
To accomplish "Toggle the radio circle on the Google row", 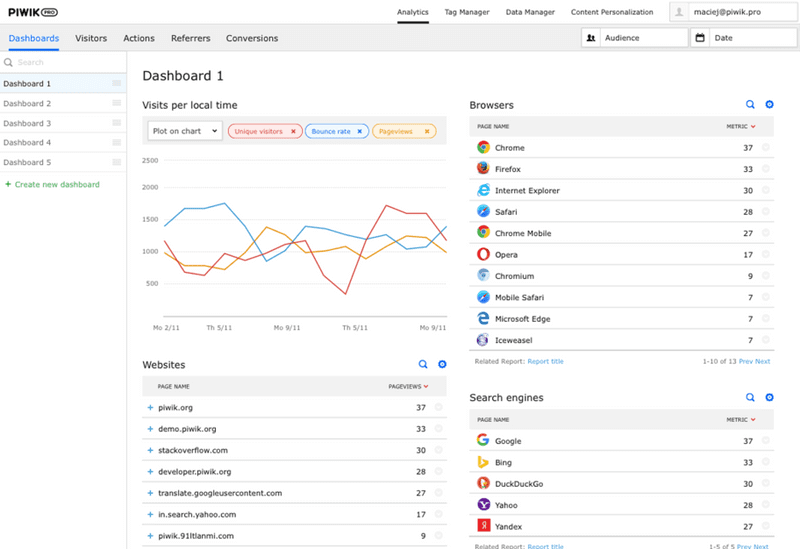I will tap(766, 441).
